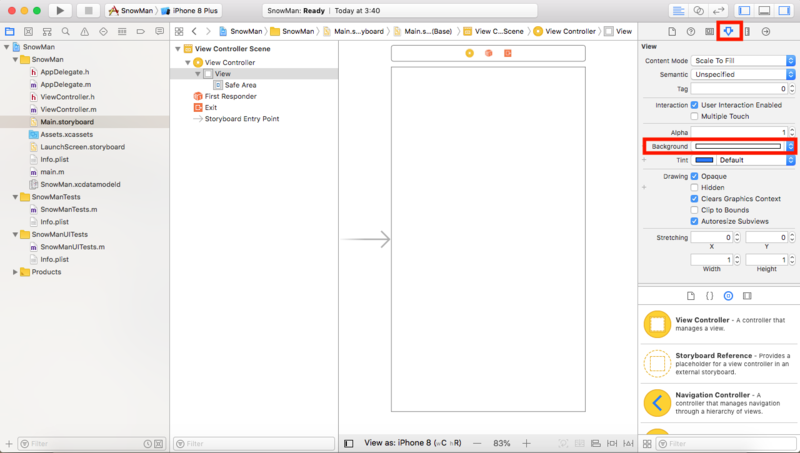Viewport: 800px width, 453px height.
Task: Show the Object library
Action: (x=729, y=296)
